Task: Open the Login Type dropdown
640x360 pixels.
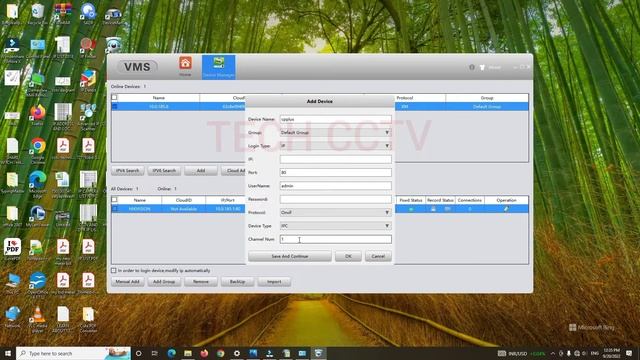Action: [336, 146]
